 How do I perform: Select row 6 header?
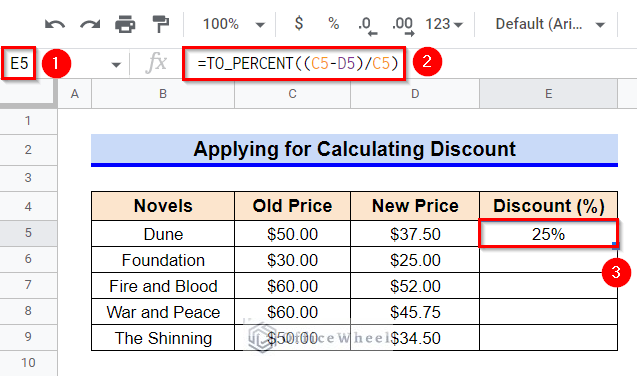(28, 259)
